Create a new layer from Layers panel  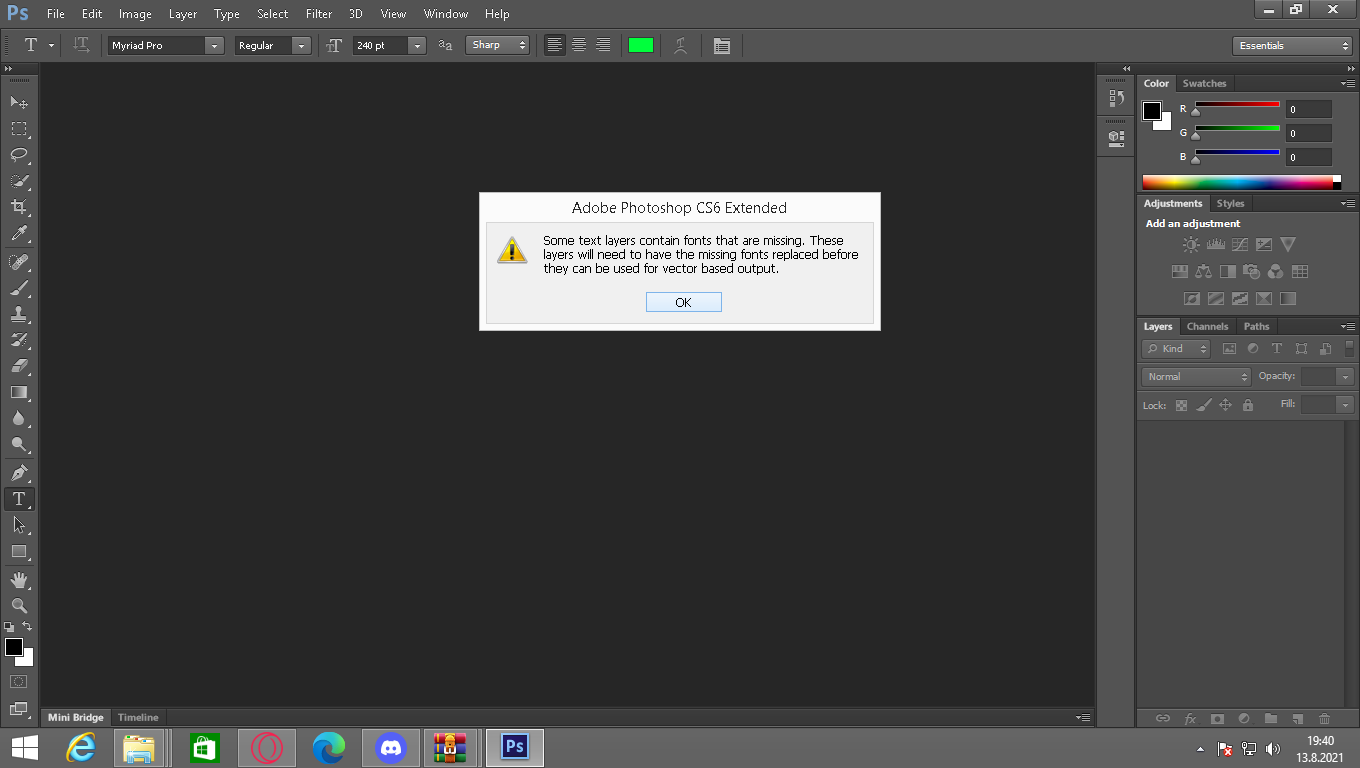click(1298, 718)
